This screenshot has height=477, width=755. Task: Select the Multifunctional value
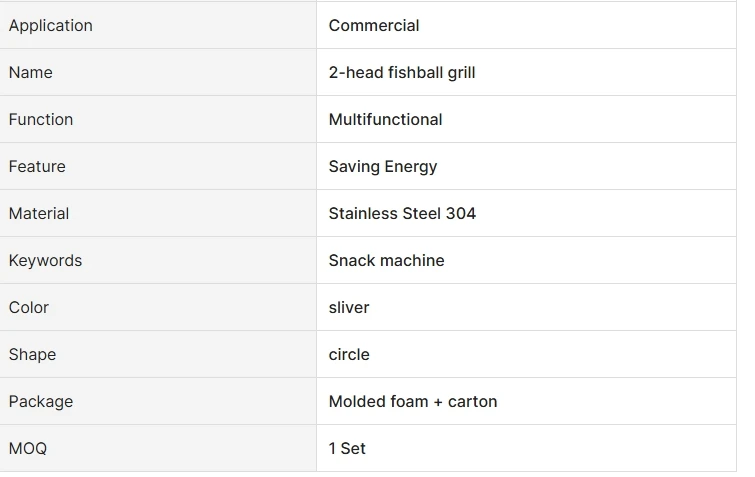coord(385,120)
